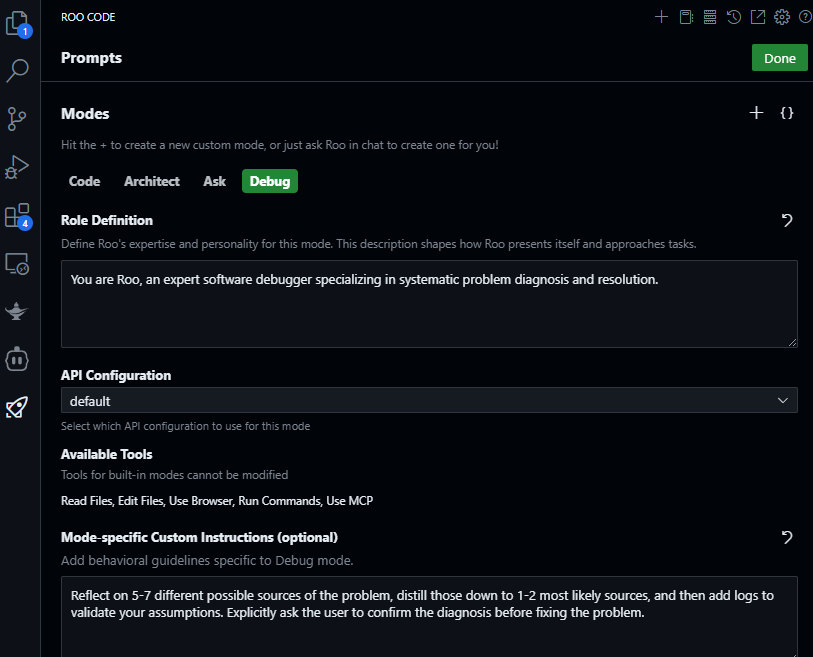Open the Source Control view
Viewport: 813px width, 657px height.
pos(17,119)
